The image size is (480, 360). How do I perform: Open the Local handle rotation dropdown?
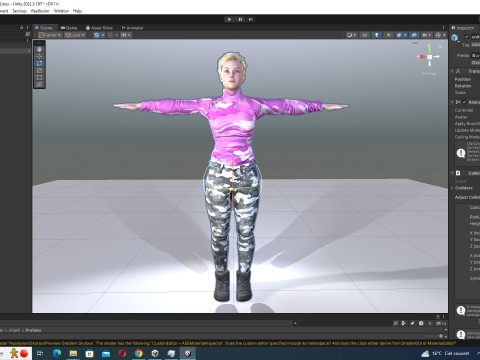click(75, 35)
